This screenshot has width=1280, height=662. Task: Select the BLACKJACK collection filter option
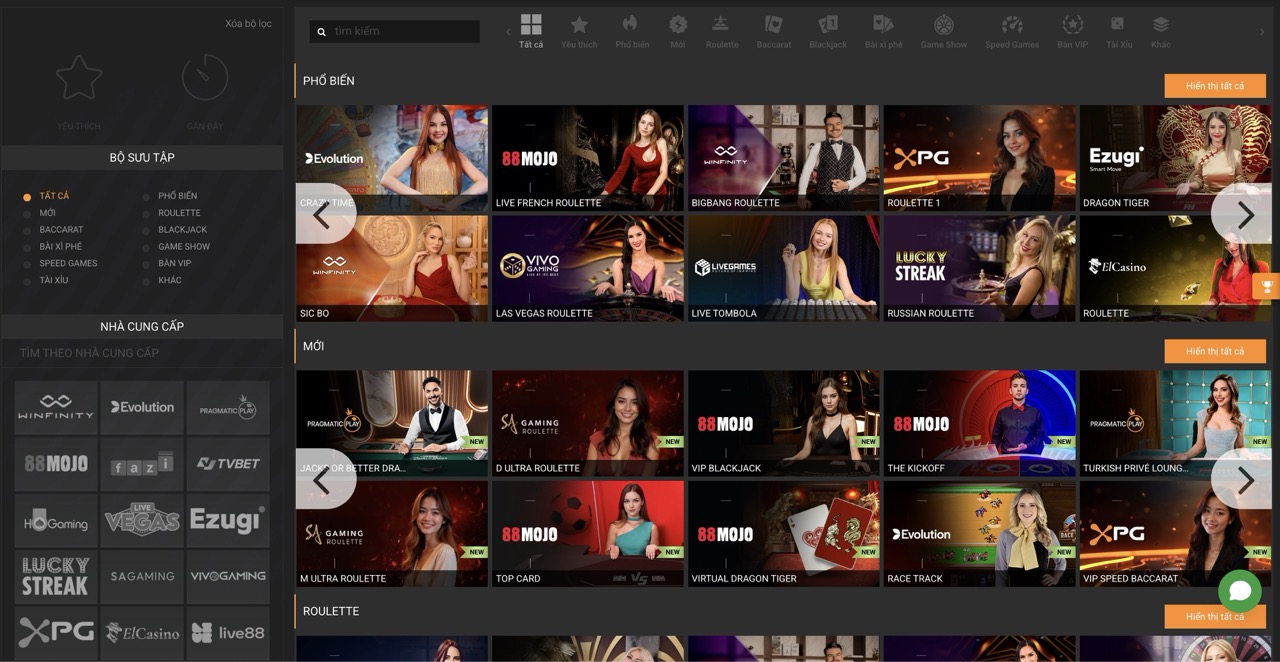(182, 230)
